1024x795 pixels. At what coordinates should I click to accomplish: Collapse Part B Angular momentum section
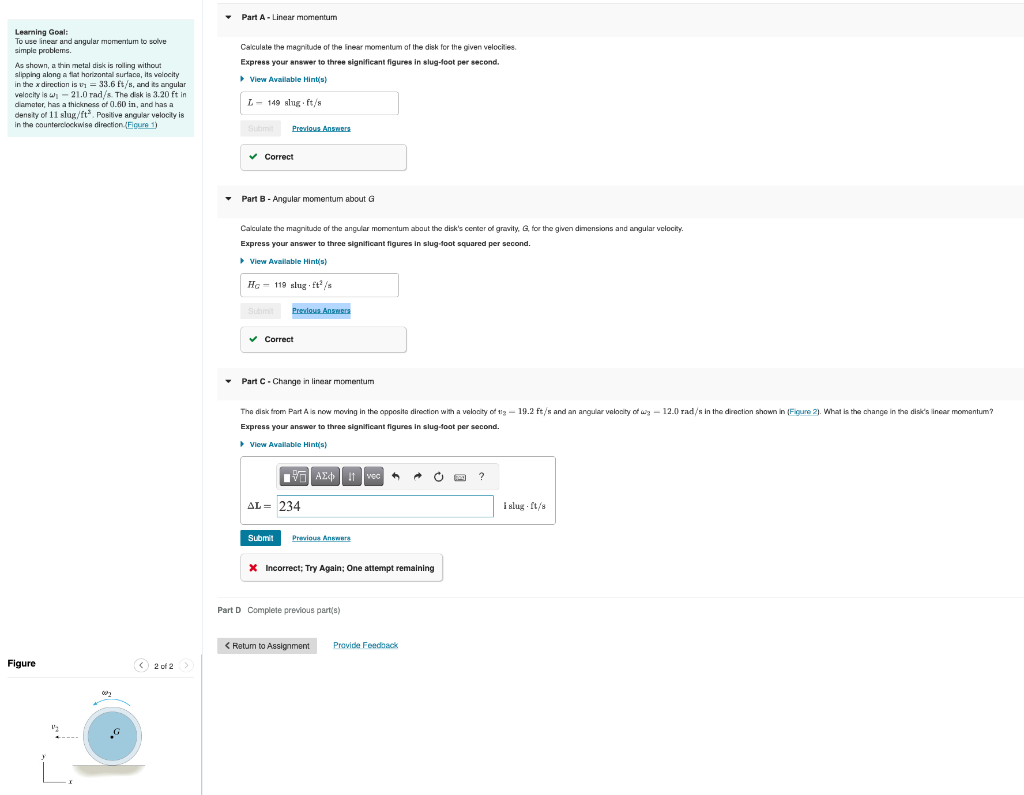coord(228,199)
